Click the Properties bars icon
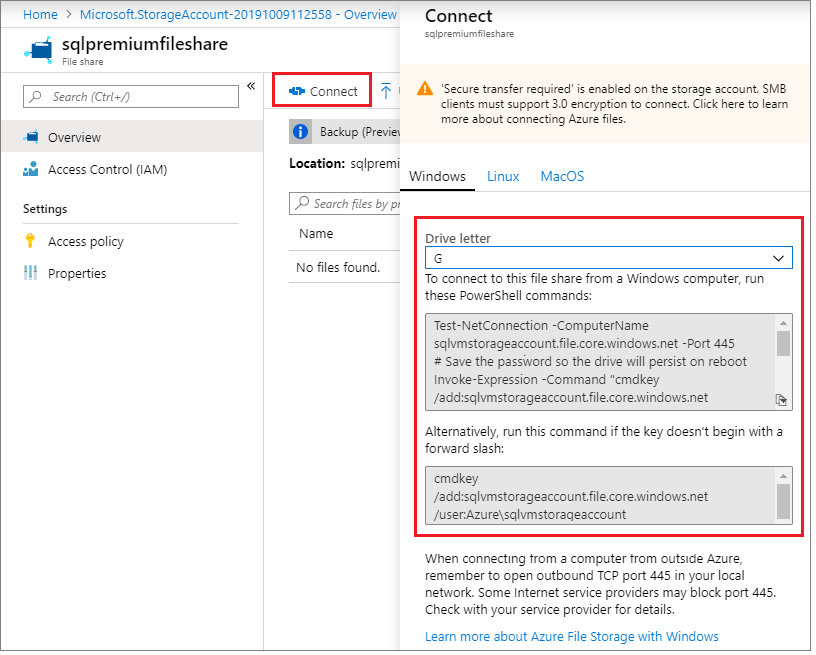This screenshot has height=655, width=816. coord(31,273)
